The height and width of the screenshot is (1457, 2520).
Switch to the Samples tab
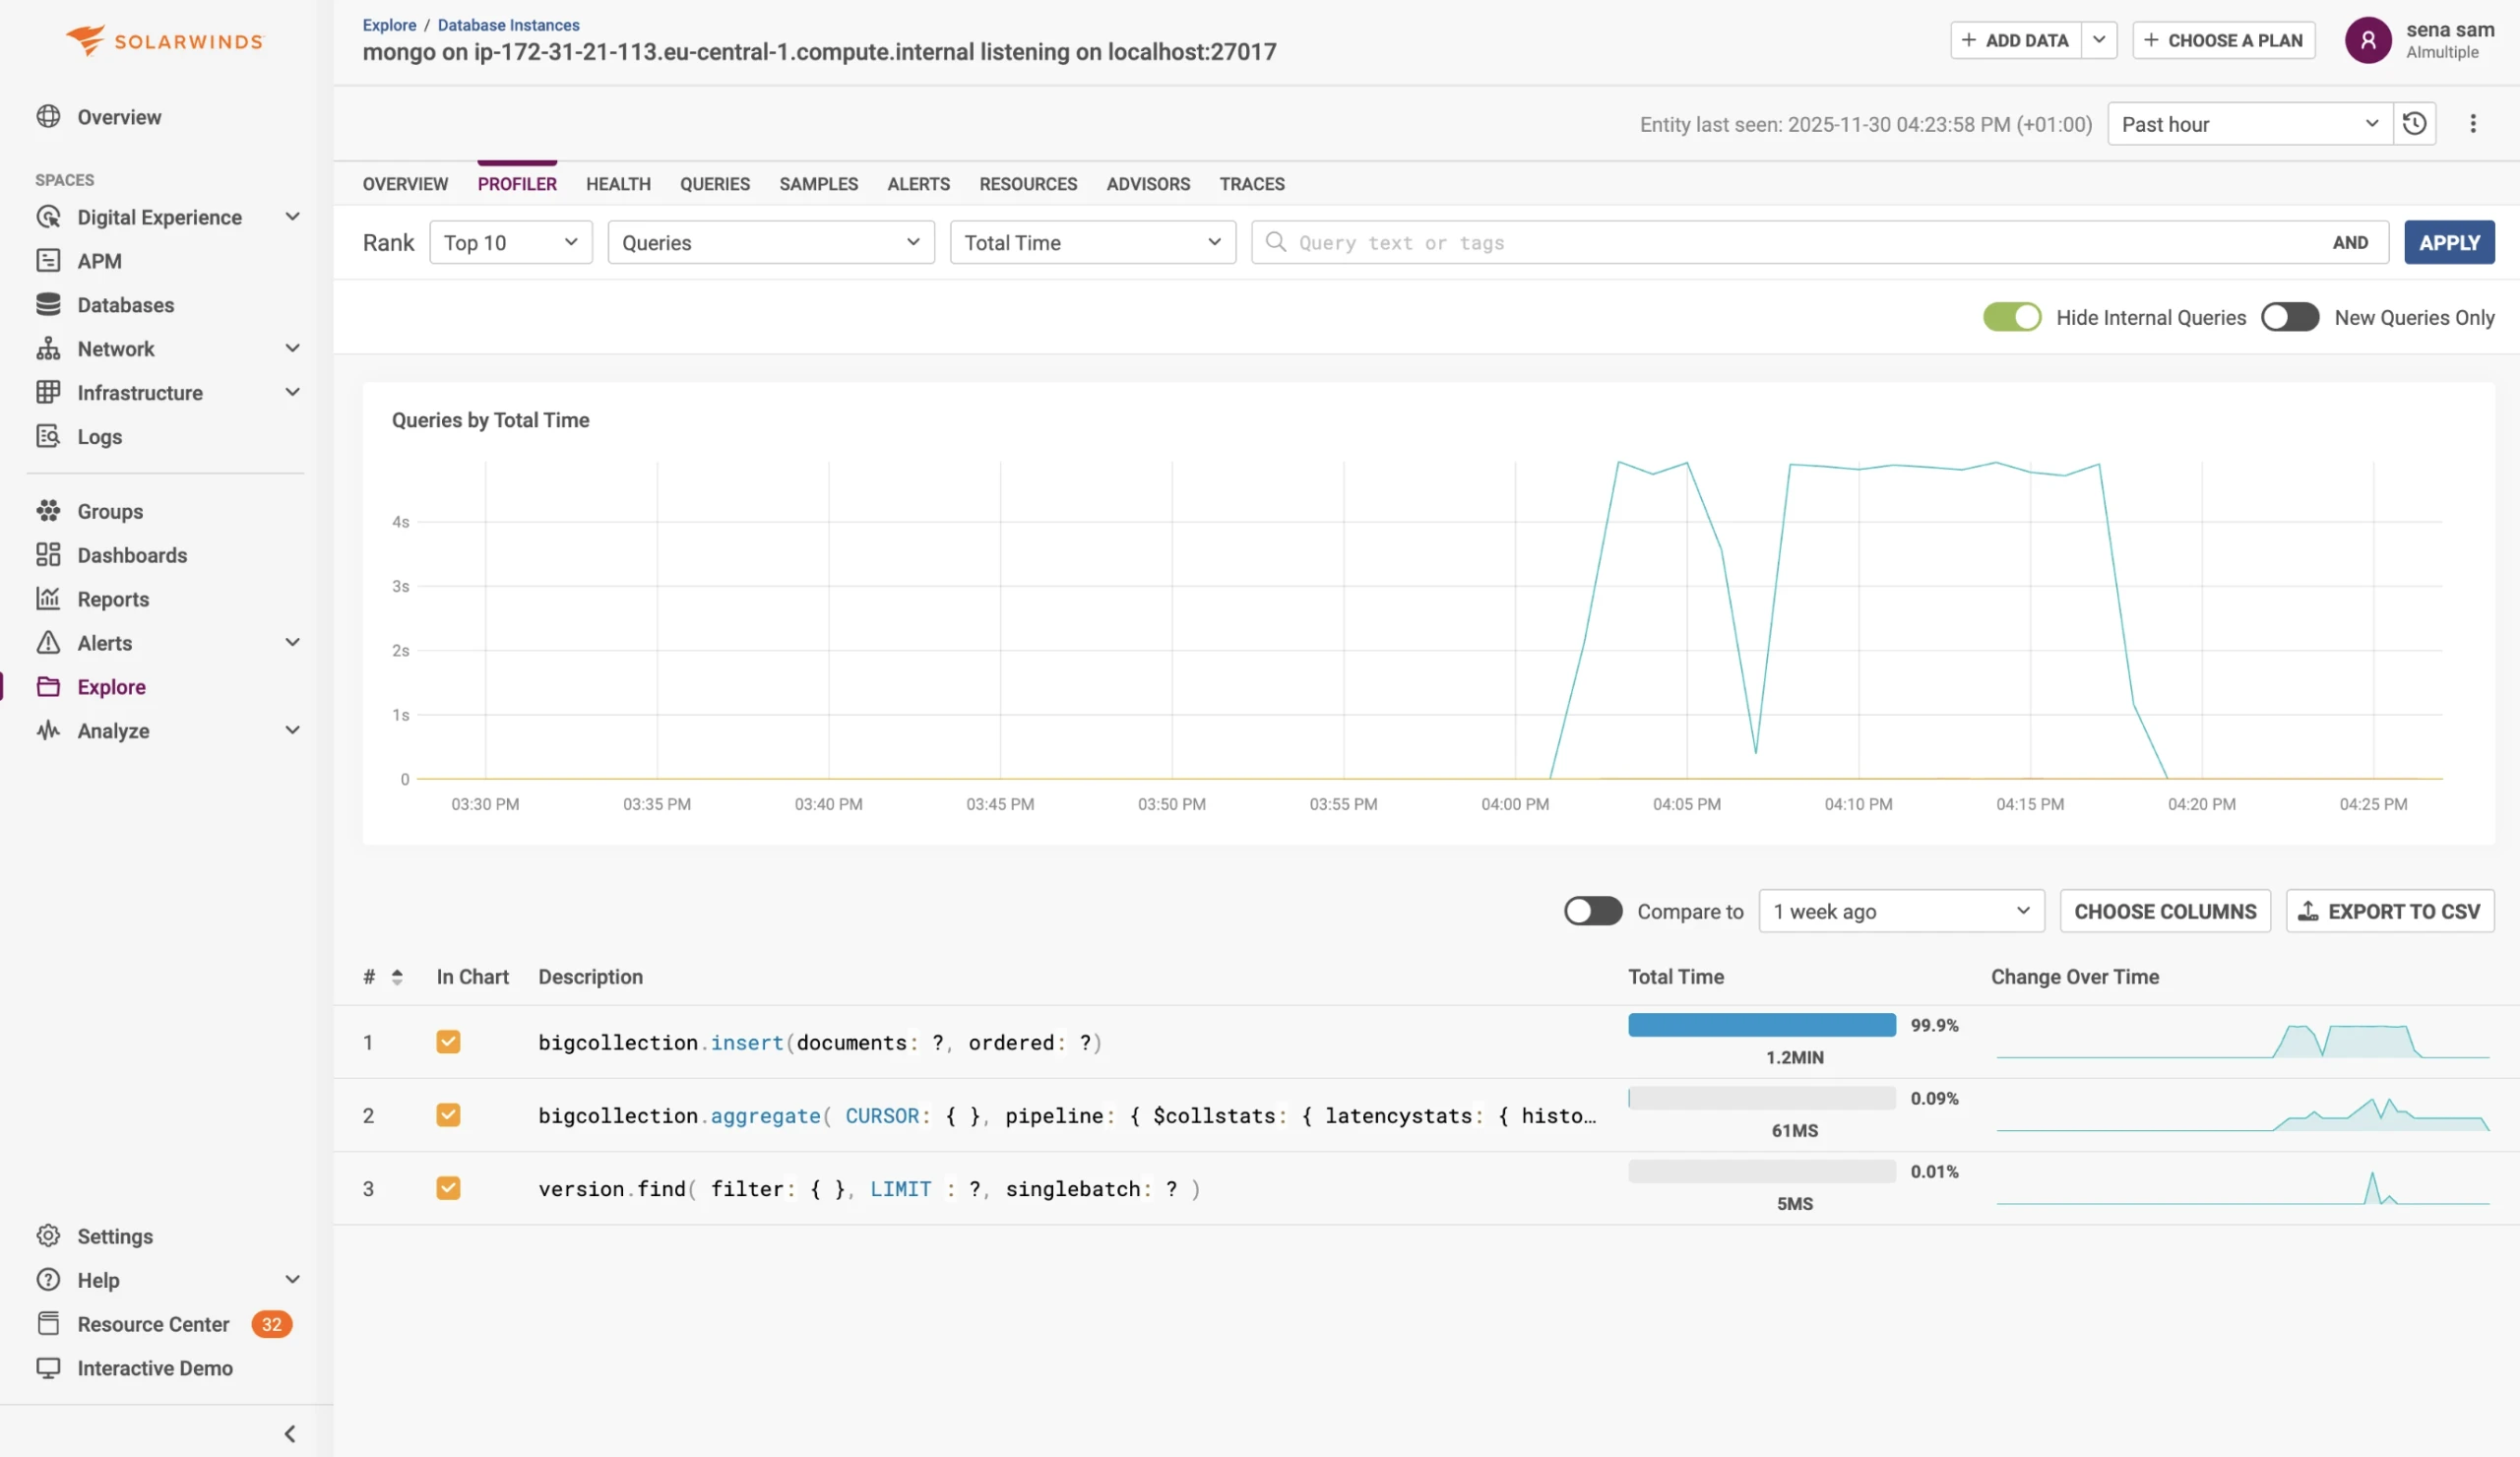coord(818,184)
